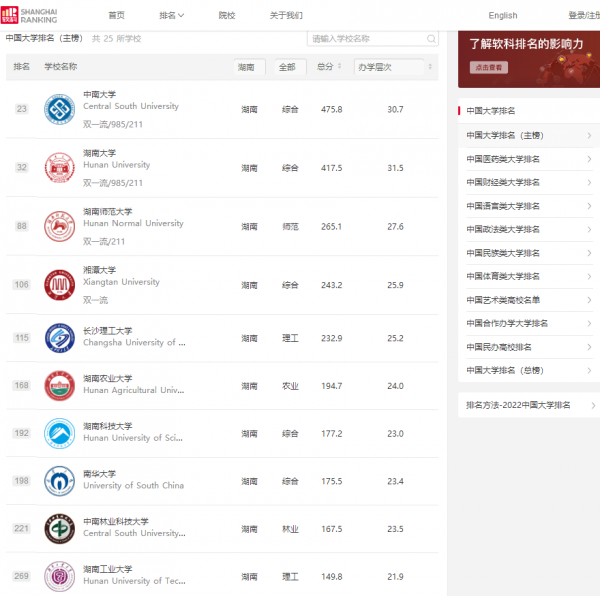Open 中国政法类大学排名 sidebar entry
Image resolution: width=600 pixels, height=596 pixels.
[x=529, y=230]
